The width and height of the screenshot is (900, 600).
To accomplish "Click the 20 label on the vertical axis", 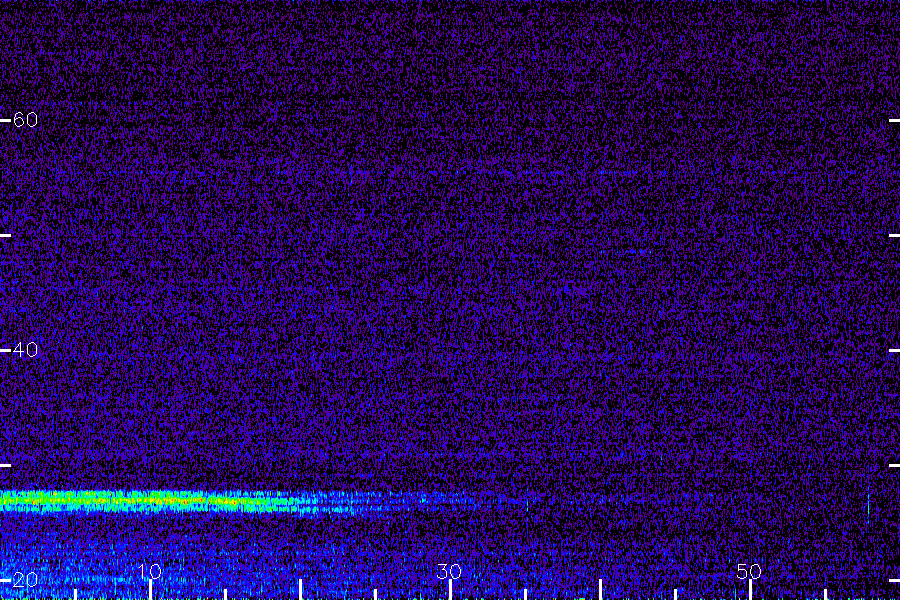I will [25, 580].
